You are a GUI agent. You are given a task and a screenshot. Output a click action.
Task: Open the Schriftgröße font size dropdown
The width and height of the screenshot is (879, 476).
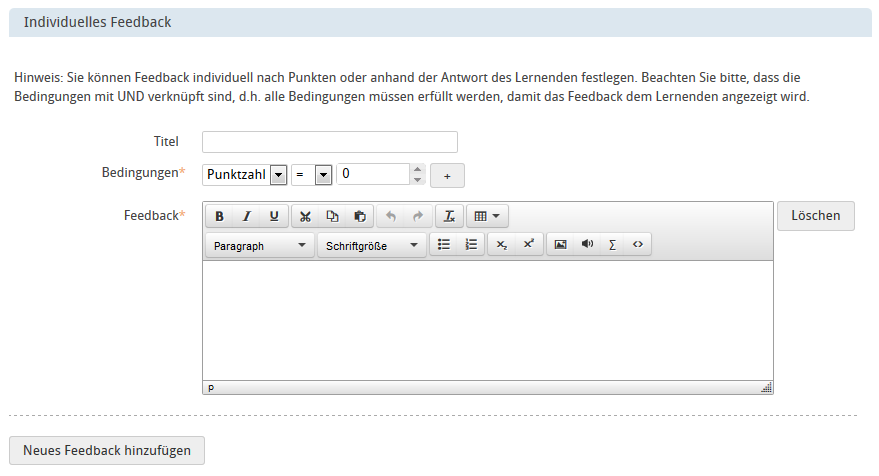(372, 246)
